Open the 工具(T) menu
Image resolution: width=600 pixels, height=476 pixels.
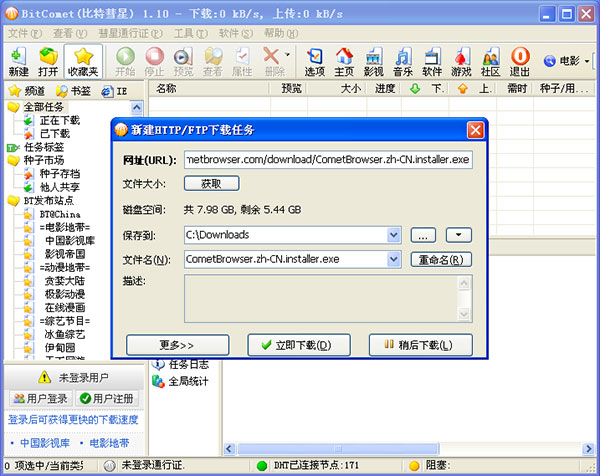coord(191,34)
